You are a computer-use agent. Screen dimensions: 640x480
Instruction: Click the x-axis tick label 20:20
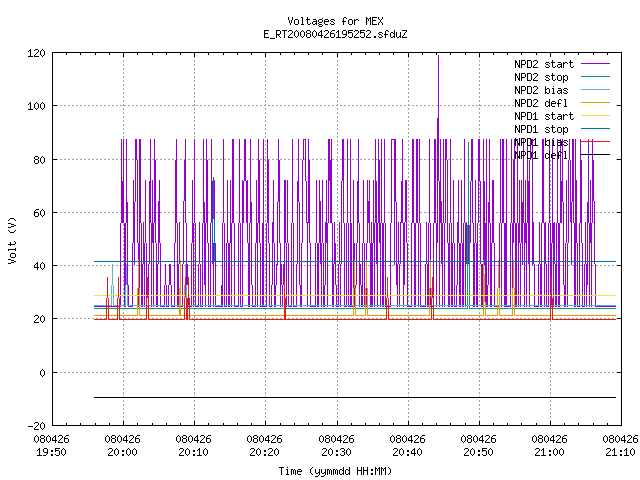(x=264, y=452)
